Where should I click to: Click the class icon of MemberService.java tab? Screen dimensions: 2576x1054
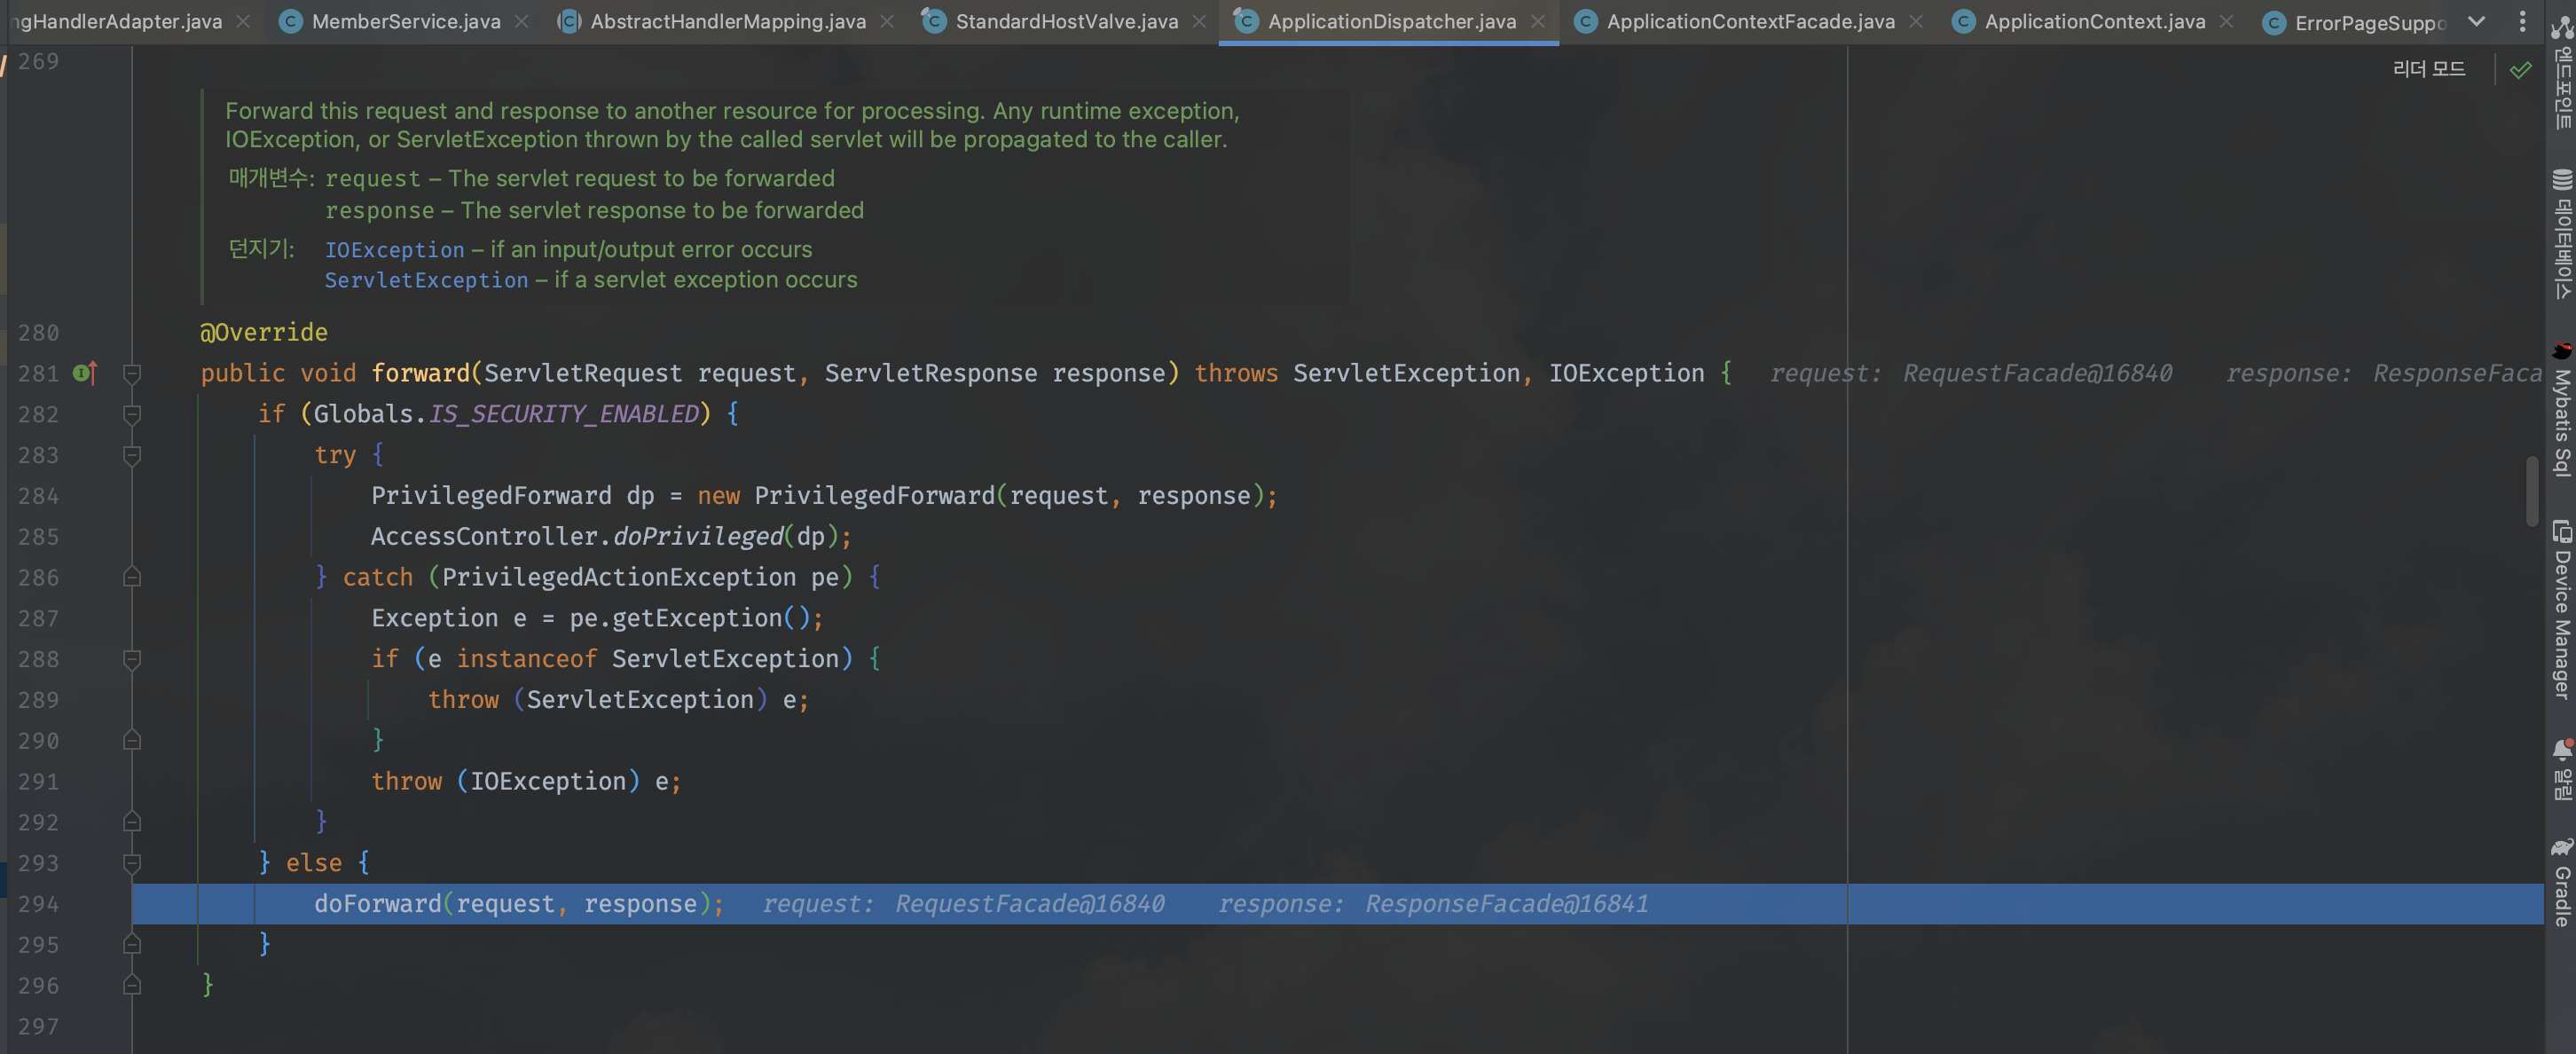pyautogui.click(x=290, y=21)
